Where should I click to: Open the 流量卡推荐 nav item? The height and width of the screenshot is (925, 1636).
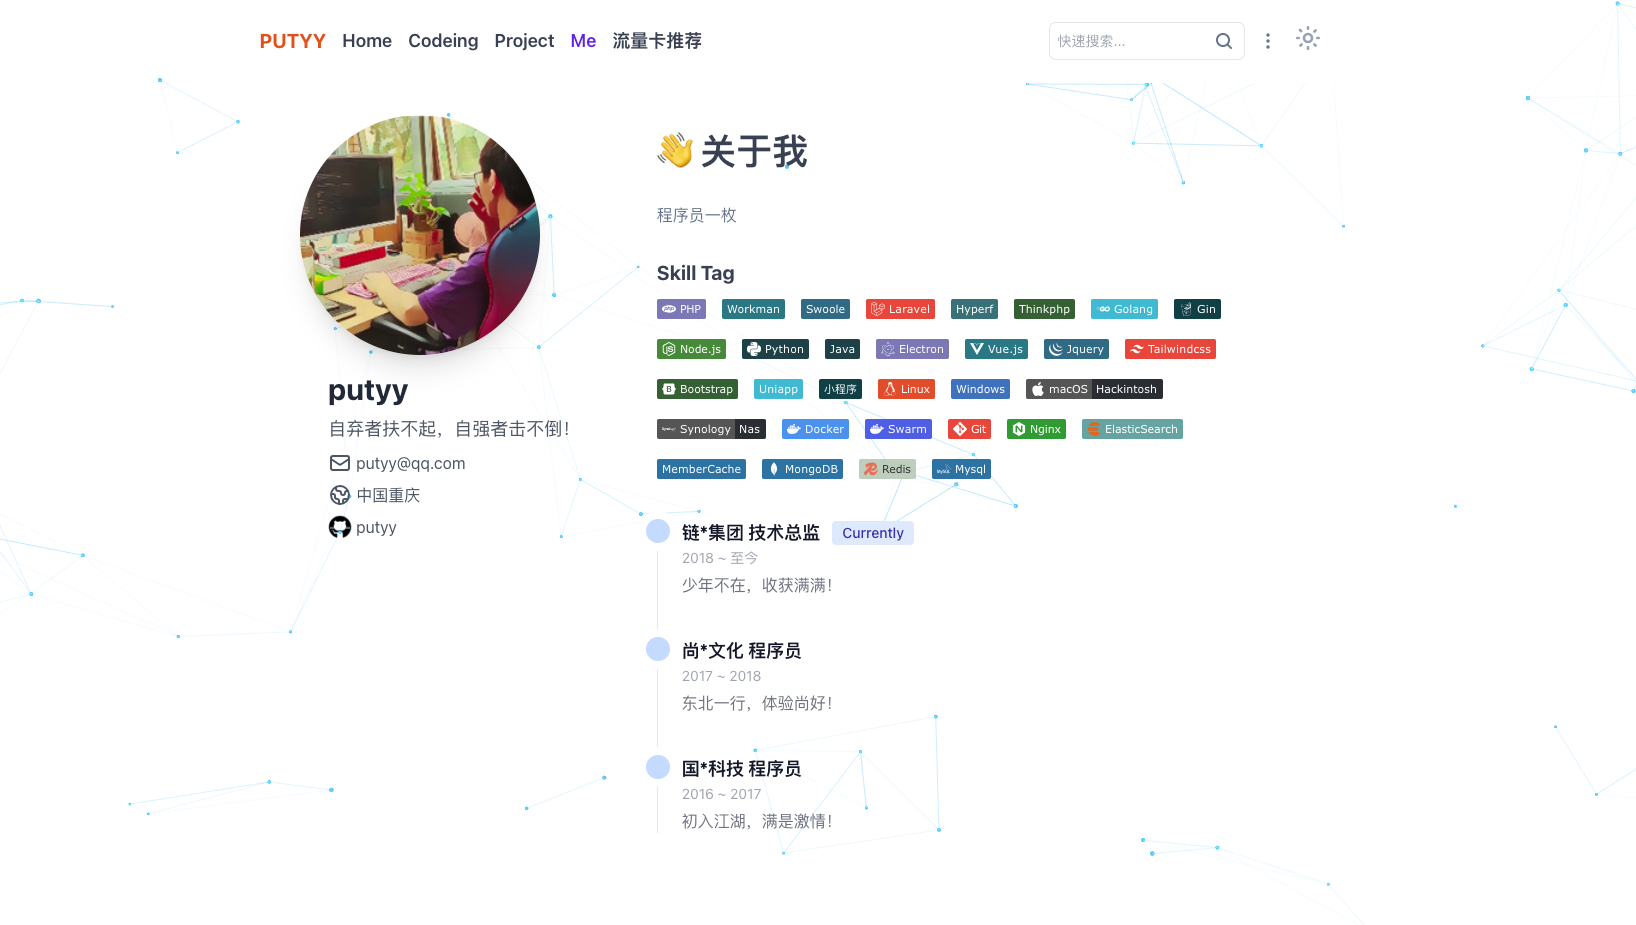coord(657,41)
